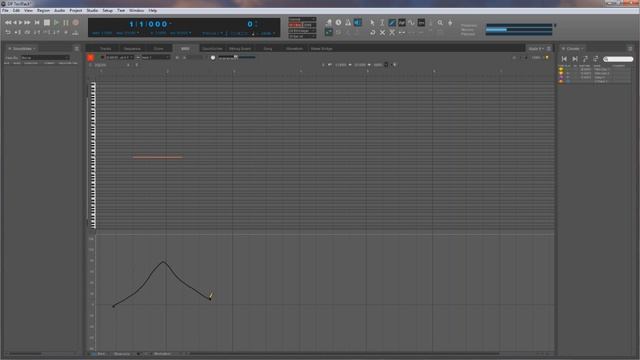Open the topmost dropdown right of the counter

pyautogui.click(x=302, y=19)
